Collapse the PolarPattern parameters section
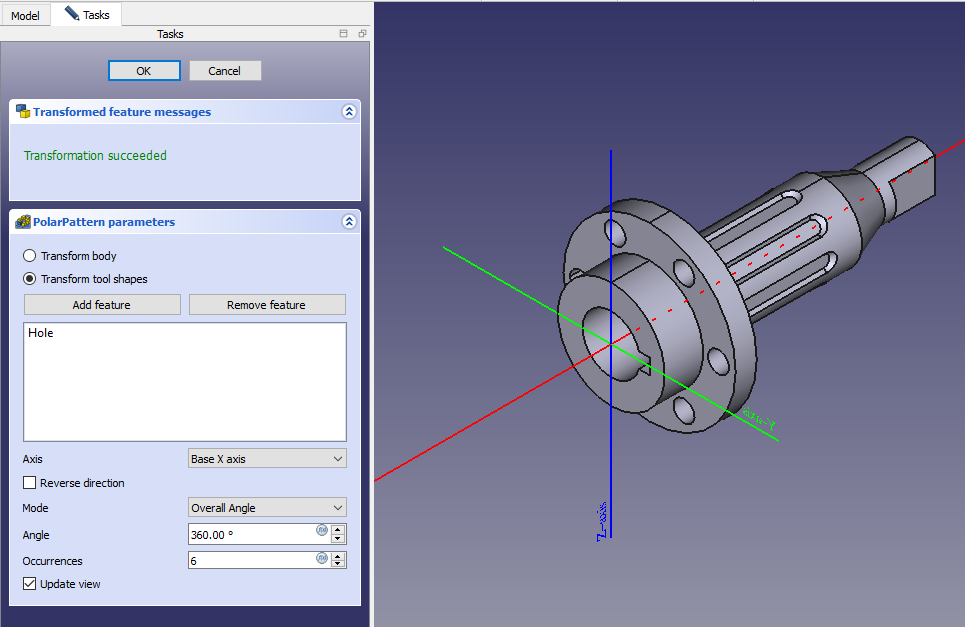This screenshot has width=965, height=627. 348,222
